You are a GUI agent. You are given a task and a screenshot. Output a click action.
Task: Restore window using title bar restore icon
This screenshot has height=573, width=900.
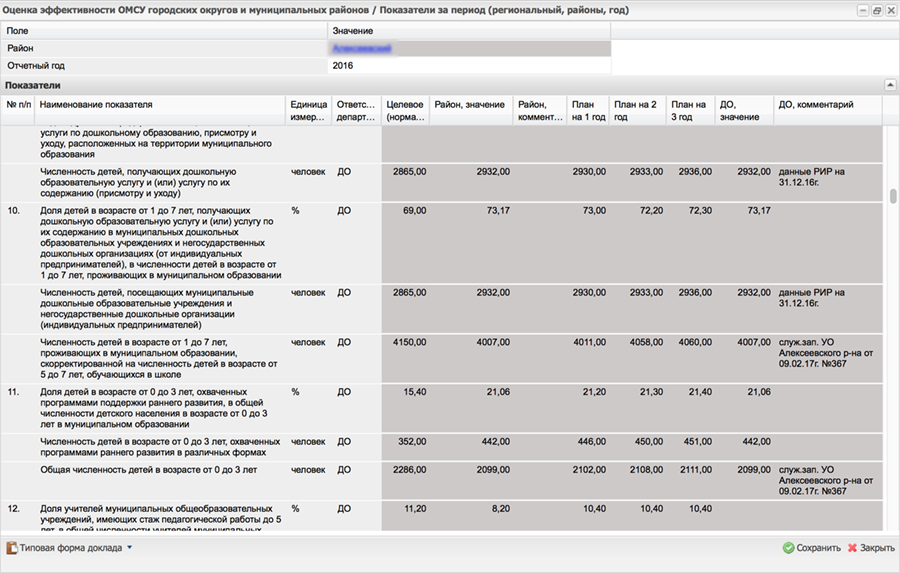[x=876, y=11]
